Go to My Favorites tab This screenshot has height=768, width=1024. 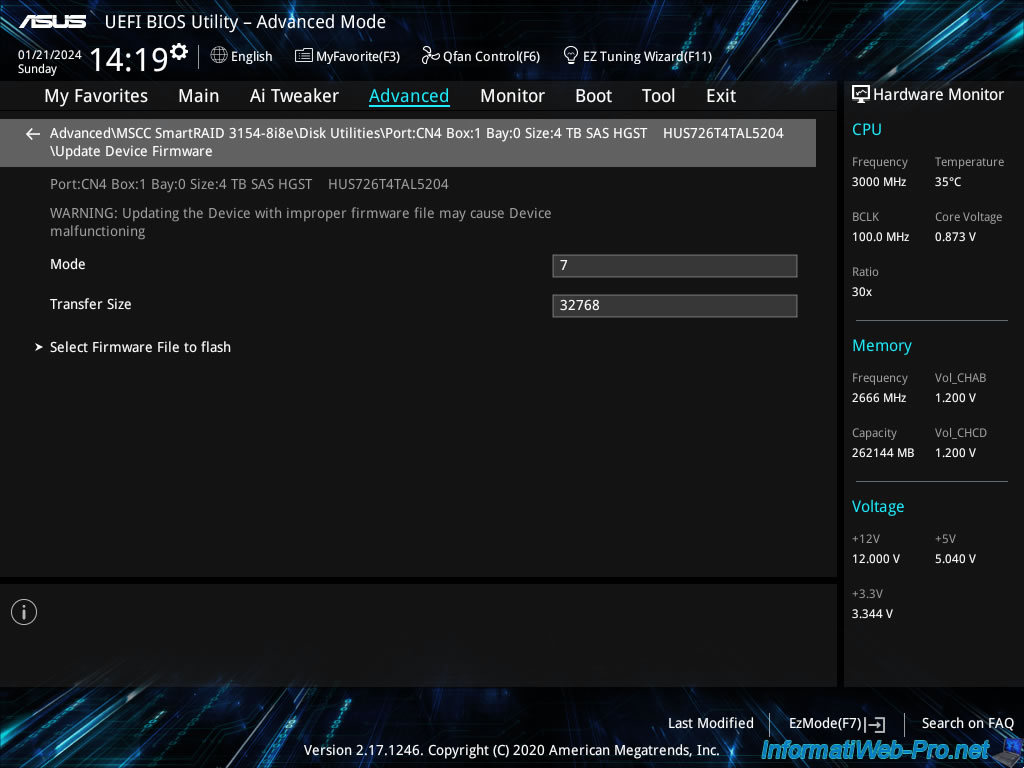[x=96, y=96]
